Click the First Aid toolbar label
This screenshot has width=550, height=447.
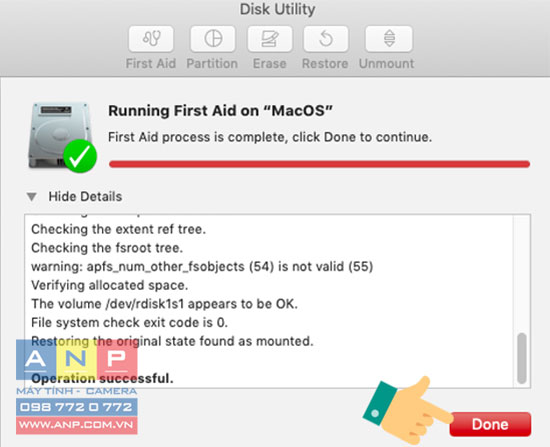[x=151, y=64]
